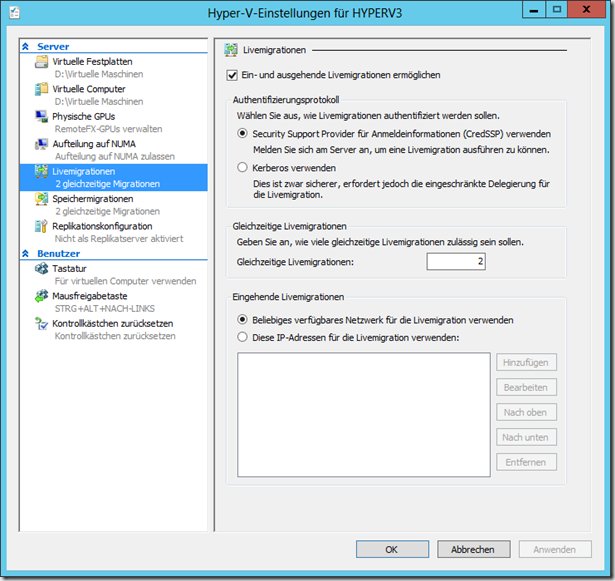The height and width of the screenshot is (581, 615).
Task: Click the Replikationskonfiguration icon
Action: pos(42,226)
